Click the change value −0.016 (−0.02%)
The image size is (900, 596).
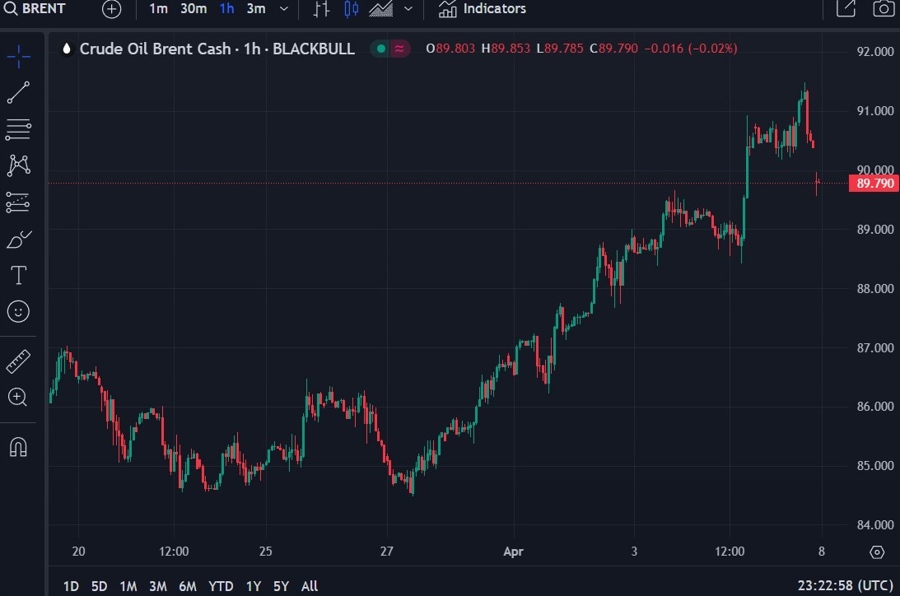(x=690, y=49)
